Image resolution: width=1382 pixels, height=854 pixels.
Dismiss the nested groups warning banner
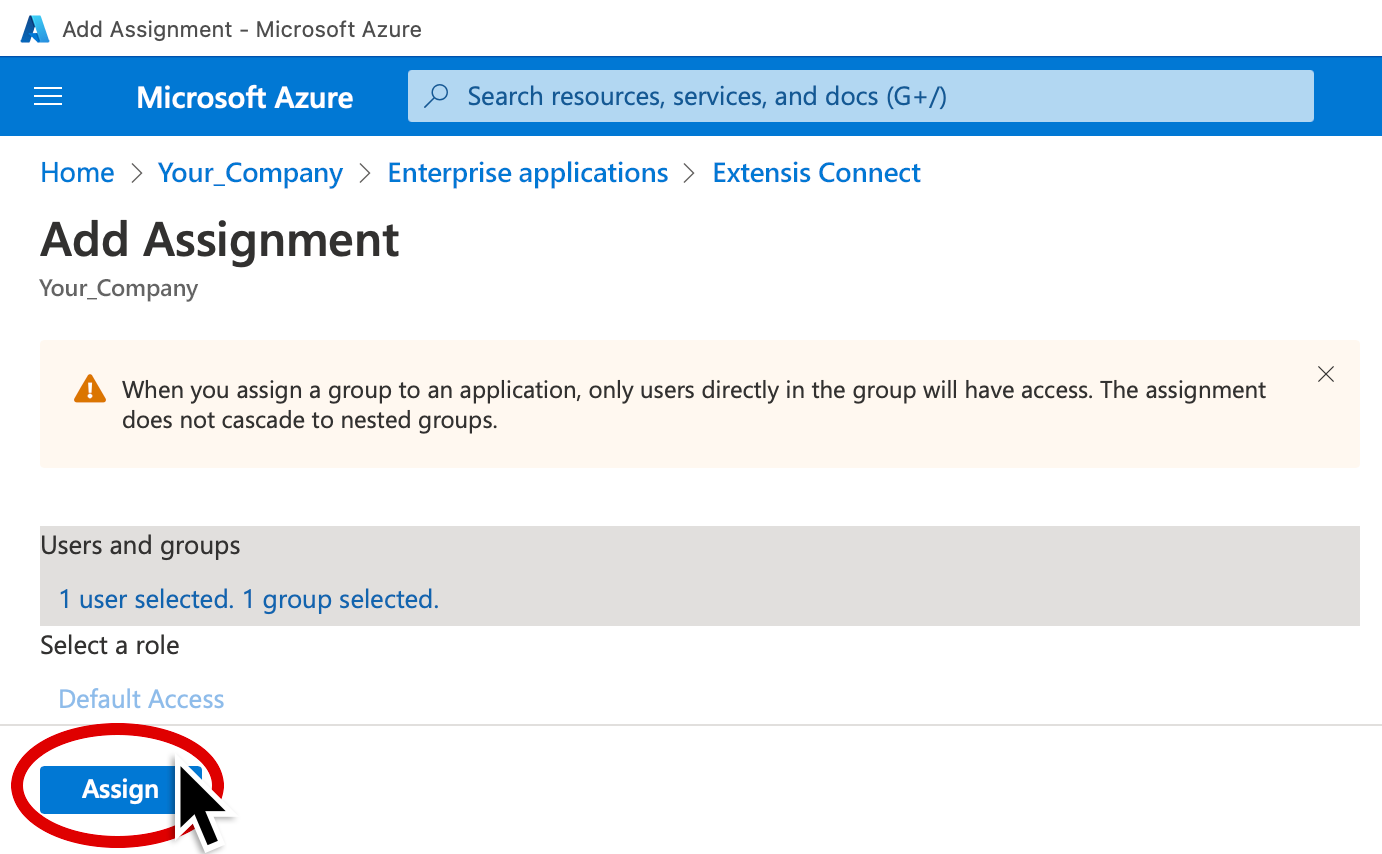pyautogui.click(x=1326, y=374)
